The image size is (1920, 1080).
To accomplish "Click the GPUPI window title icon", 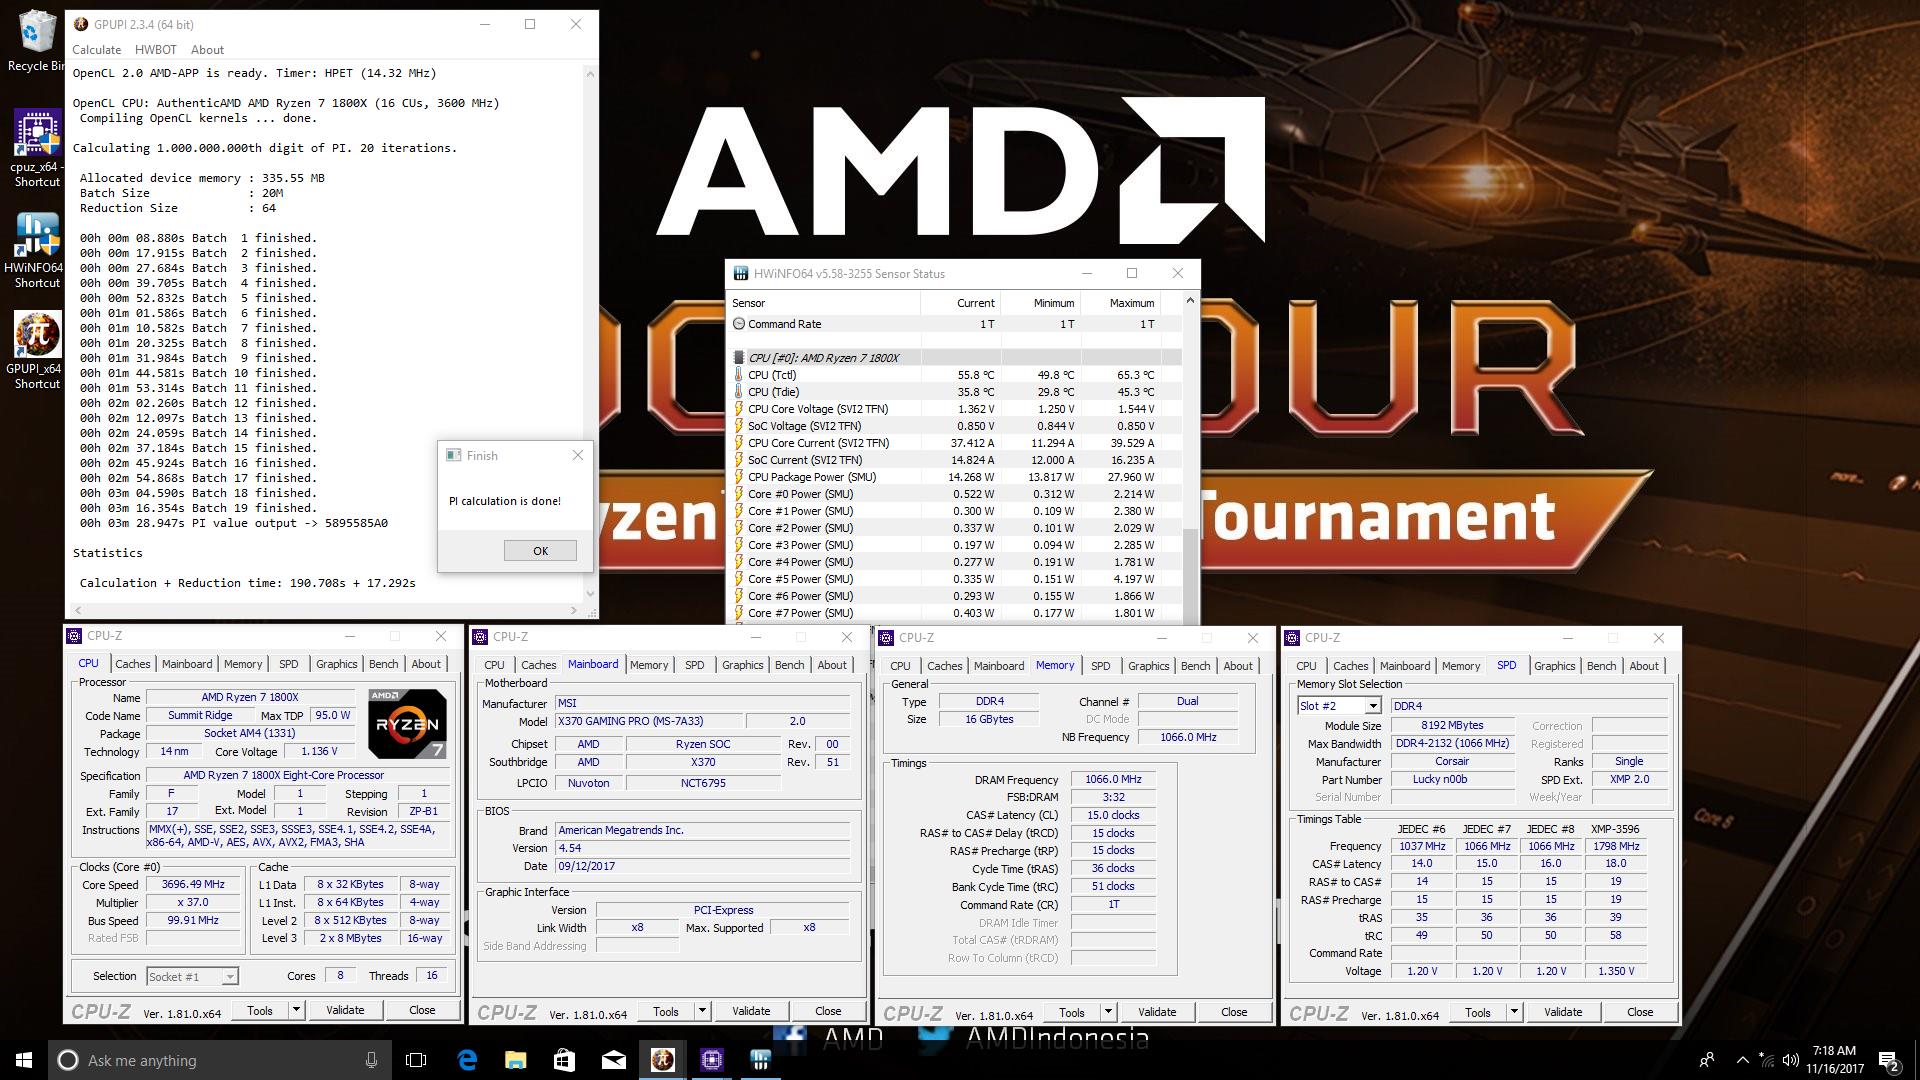I will click(80, 24).
